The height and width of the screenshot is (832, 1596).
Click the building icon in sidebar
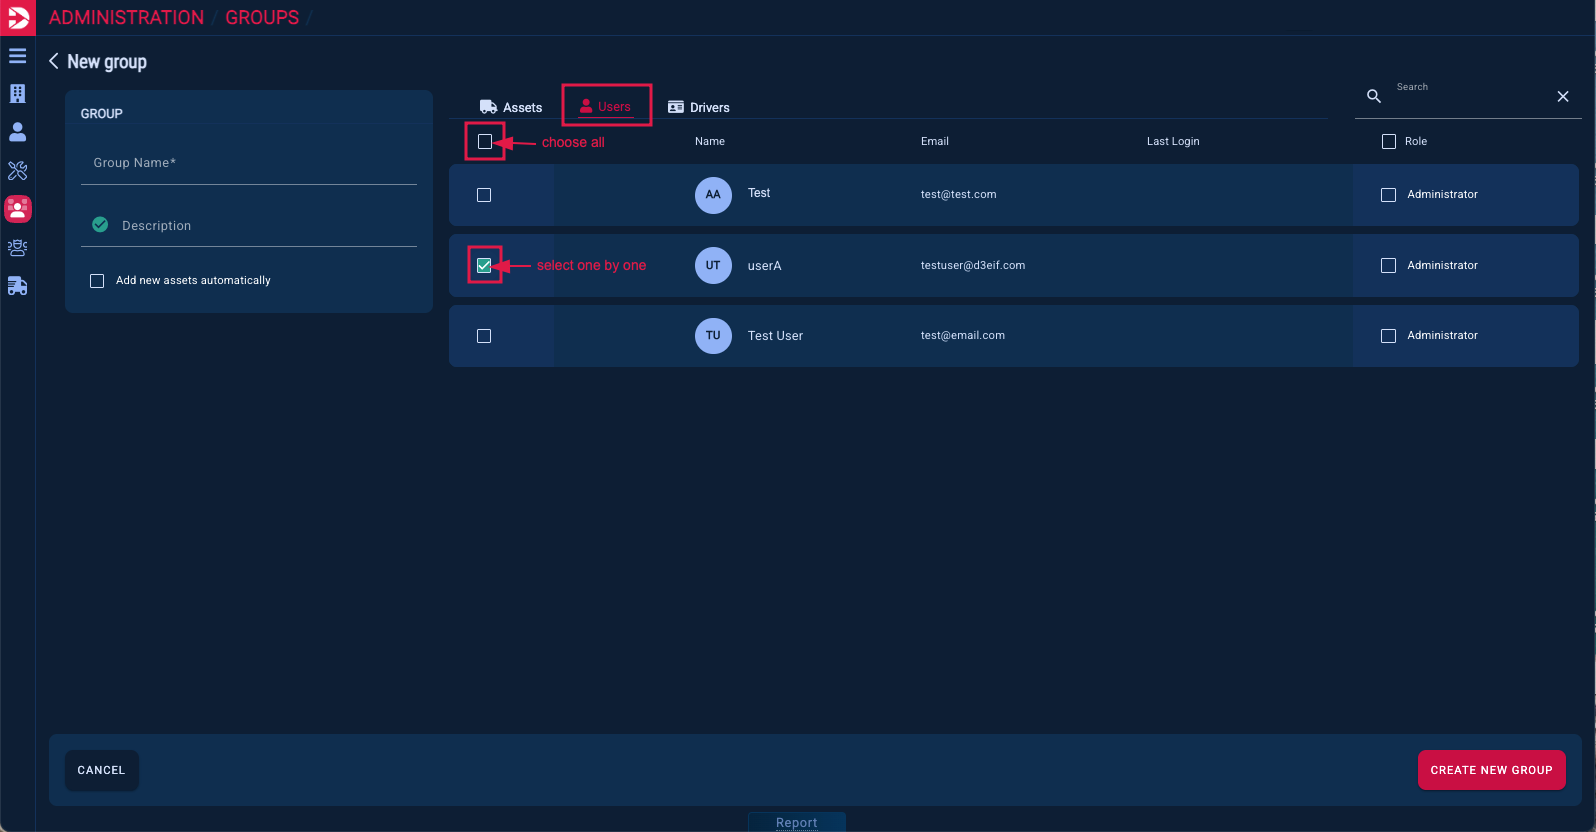point(17,94)
